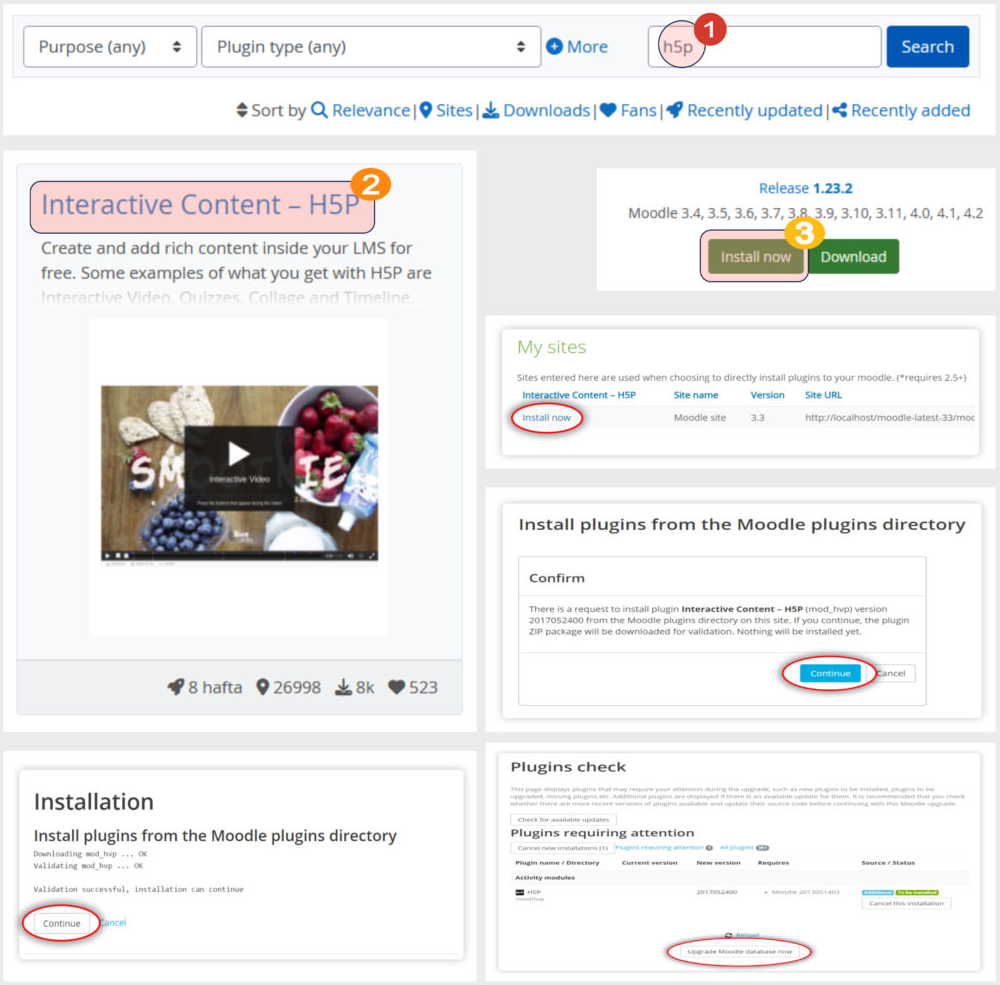Click blue Continue in Confirm dialog

pos(830,673)
